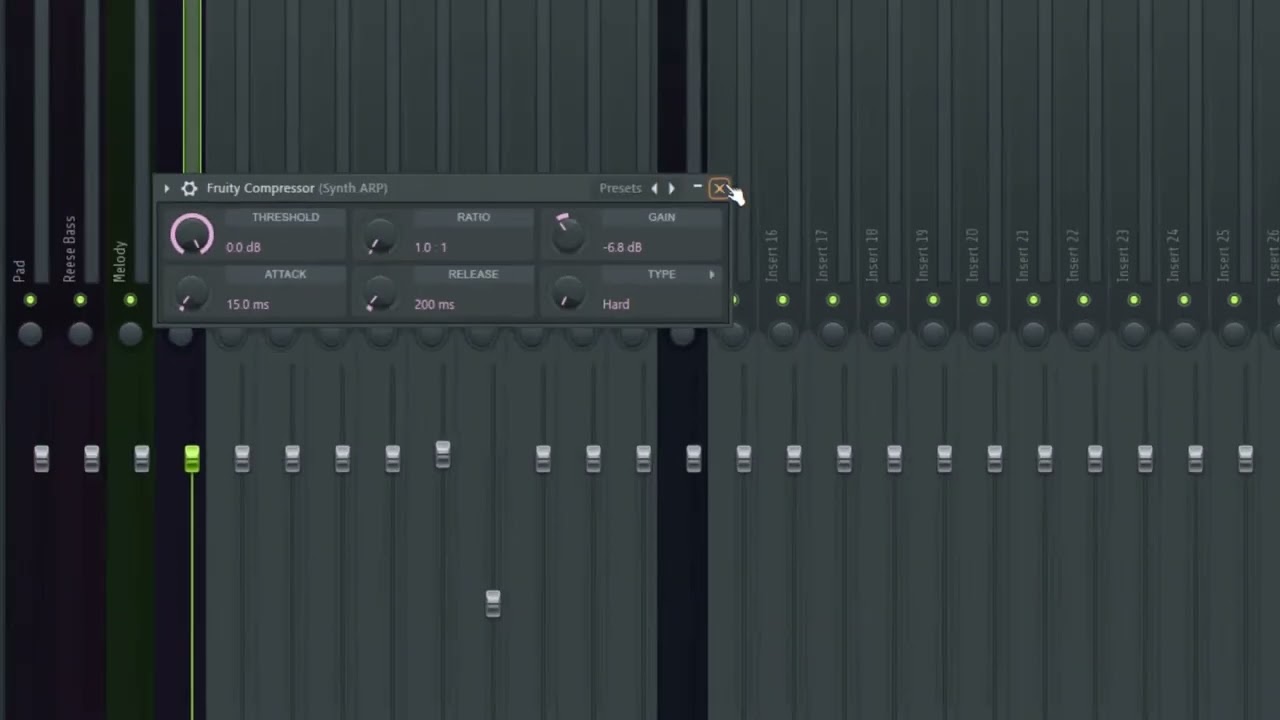Image resolution: width=1280 pixels, height=720 pixels.
Task: Mute the Insert 20 track
Action: pyautogui.click(x=983, y=300)
